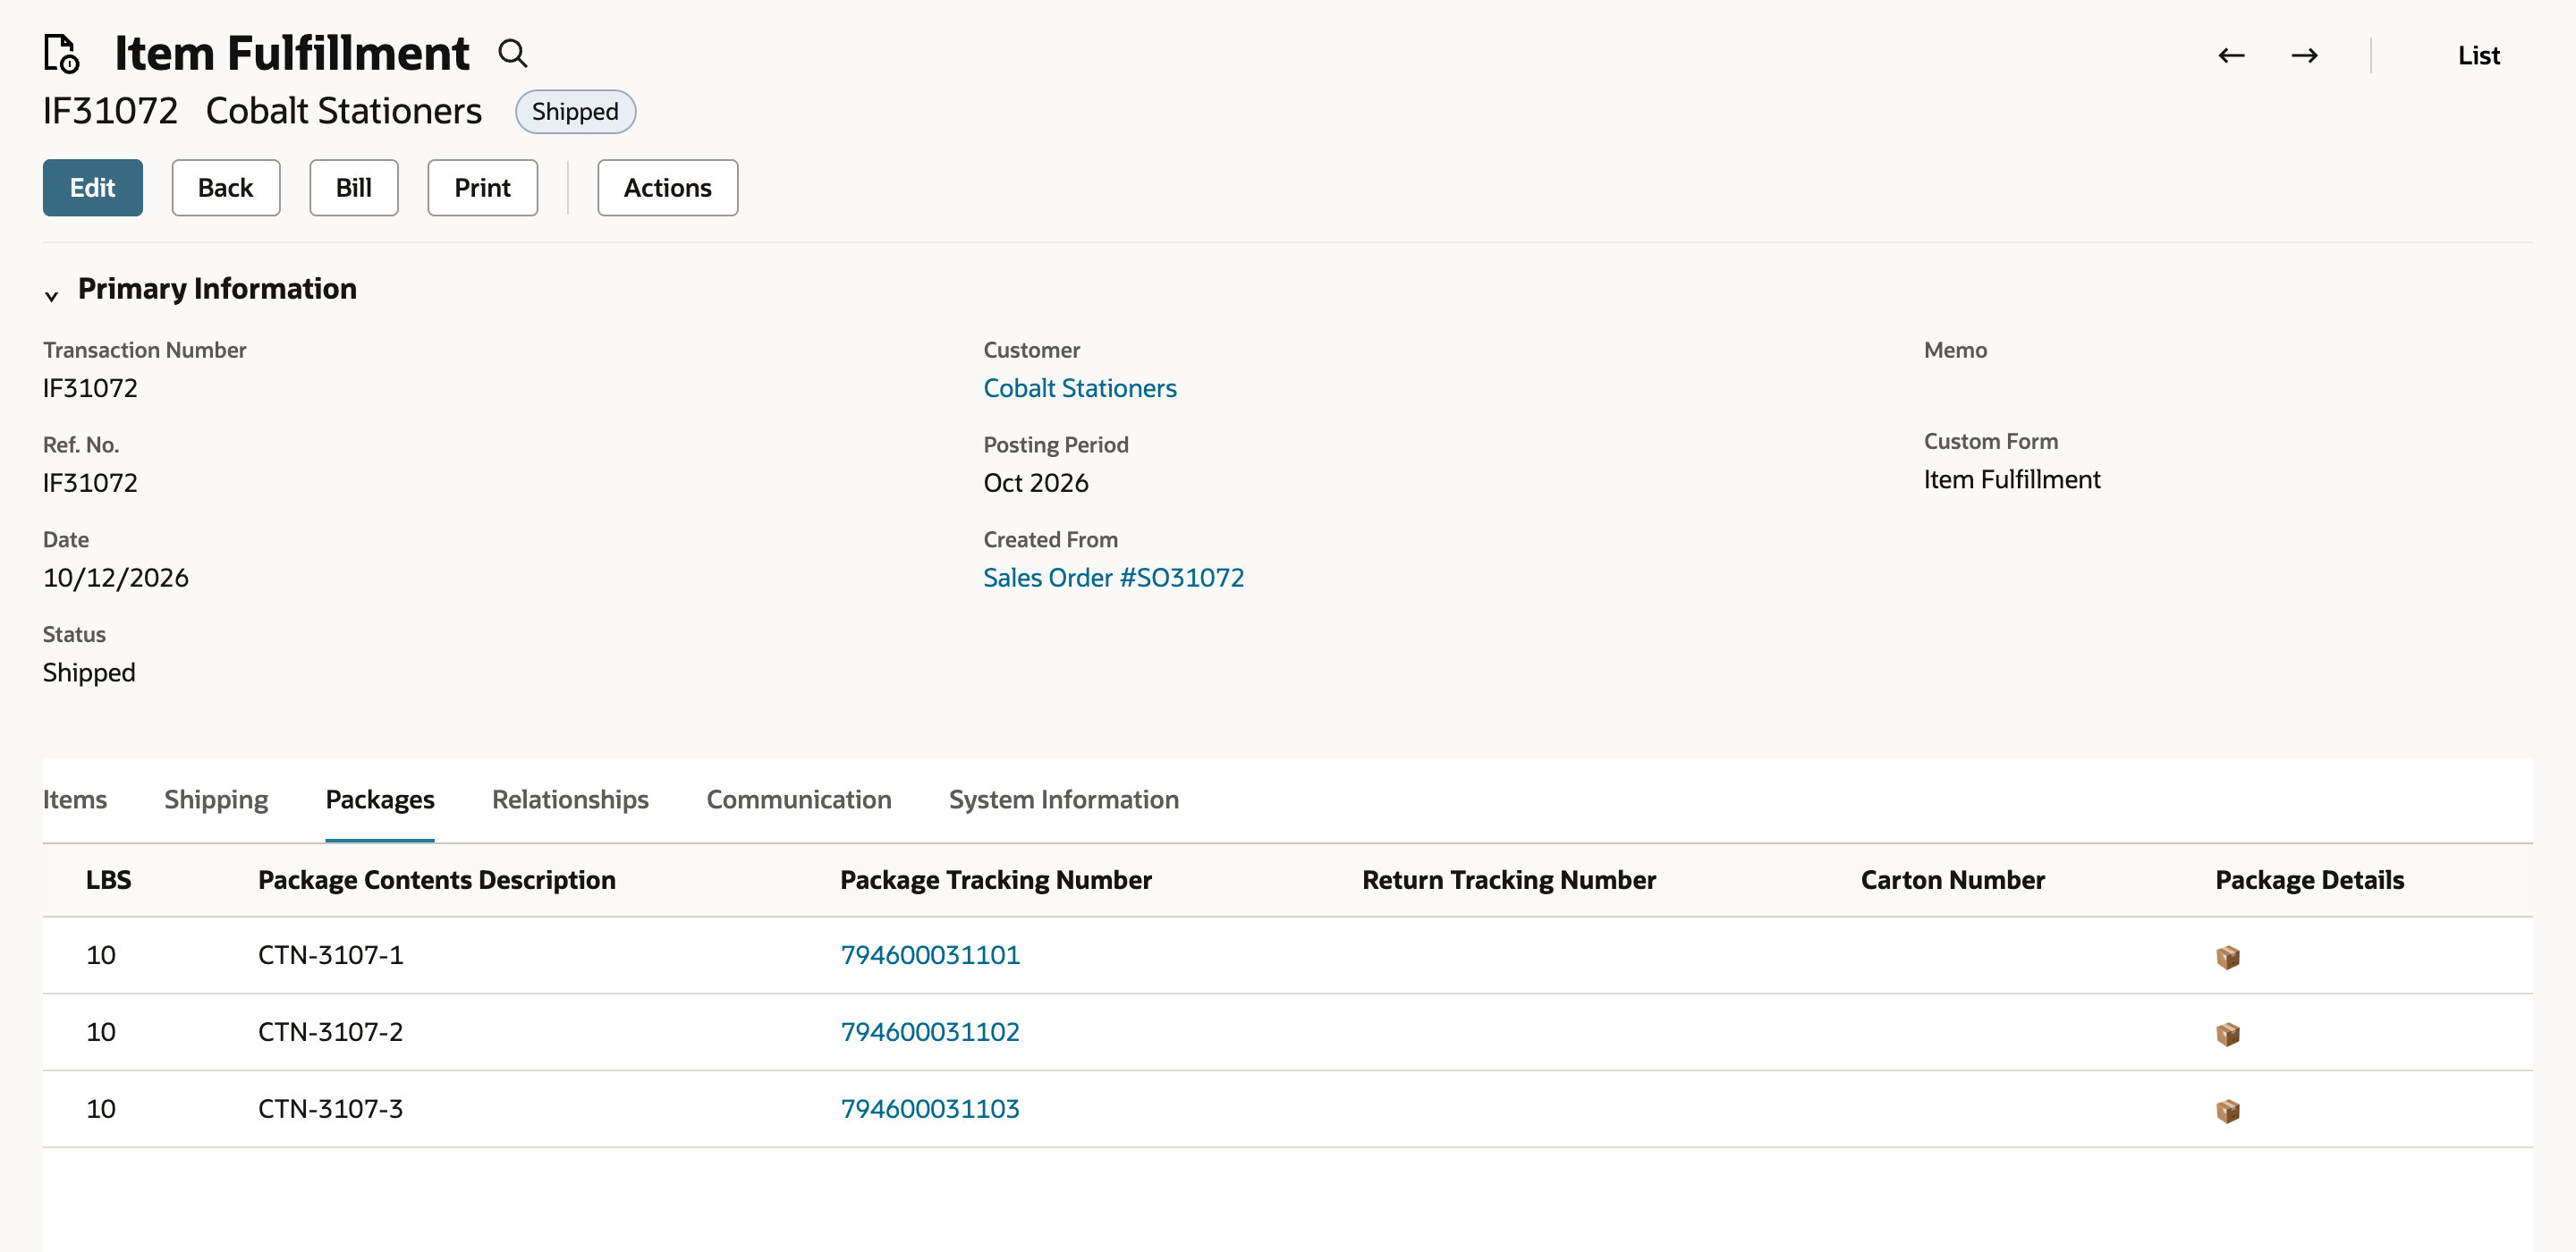Open the System Information tab

1063,799
